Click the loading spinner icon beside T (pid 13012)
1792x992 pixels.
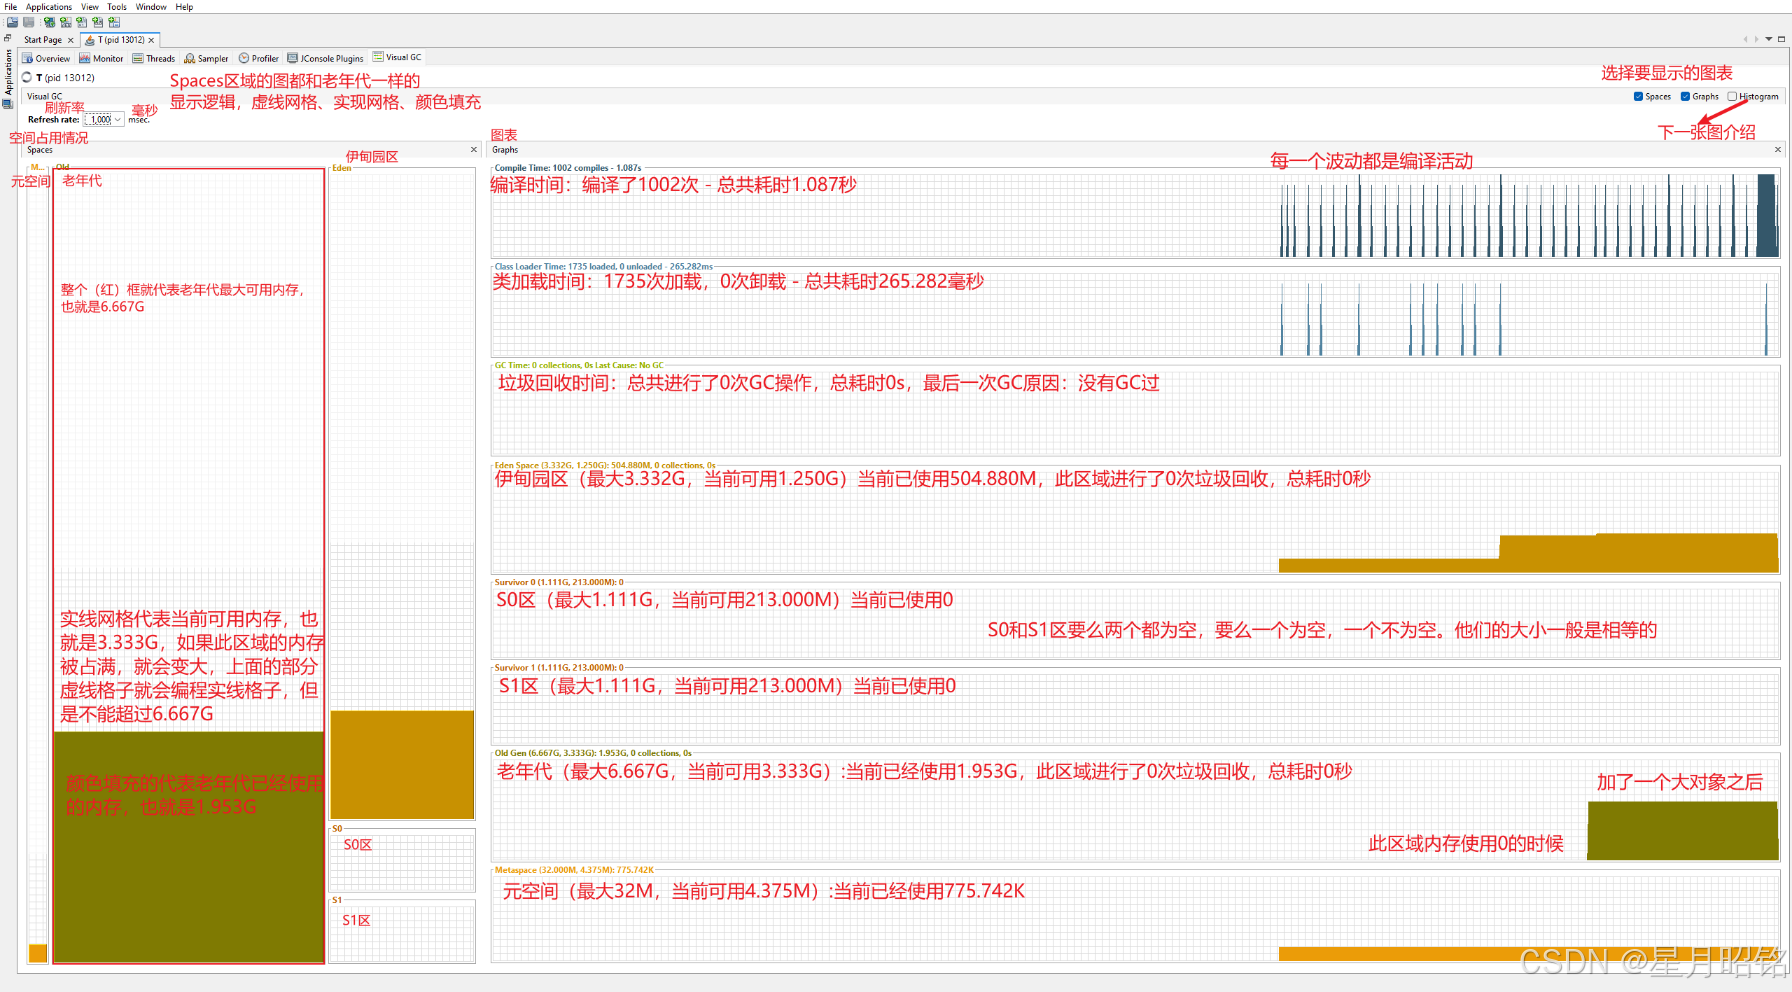[x=27, y=77]
